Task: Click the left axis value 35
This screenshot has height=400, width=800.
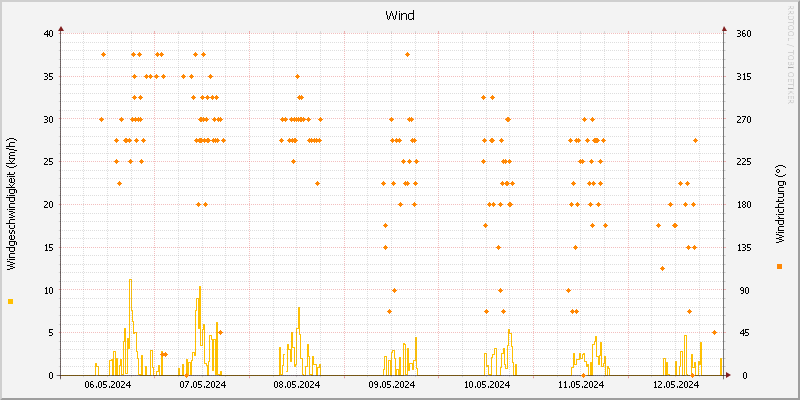Action: (49, 77)
